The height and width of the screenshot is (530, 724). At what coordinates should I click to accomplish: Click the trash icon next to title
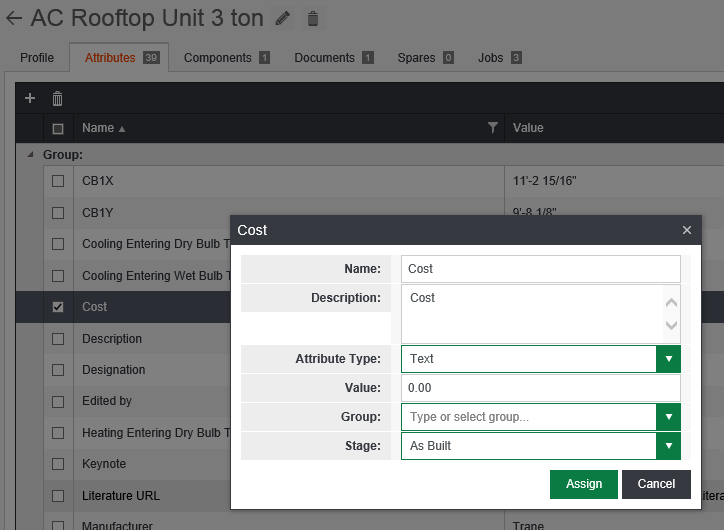[x=313, y=18]
